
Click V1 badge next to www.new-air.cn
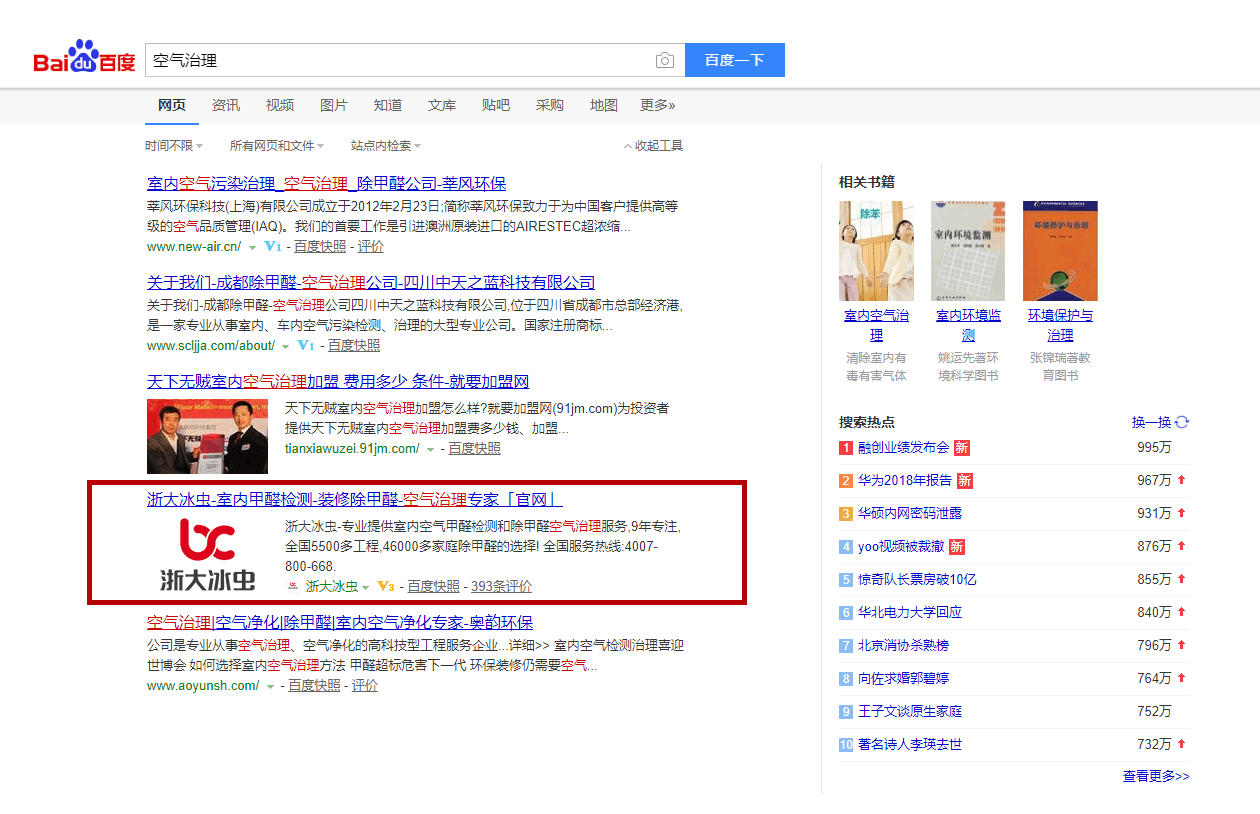pyautogui.click(x=274, y=246)
